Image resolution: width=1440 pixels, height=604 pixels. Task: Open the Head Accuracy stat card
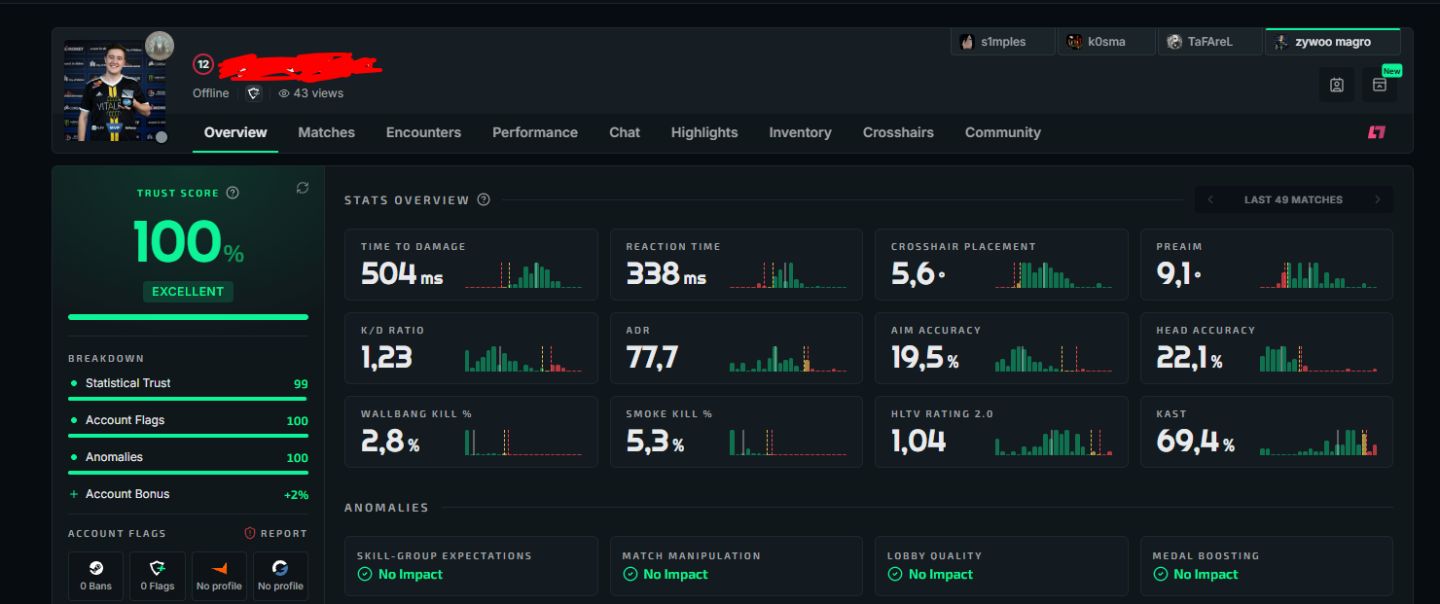1267,348
